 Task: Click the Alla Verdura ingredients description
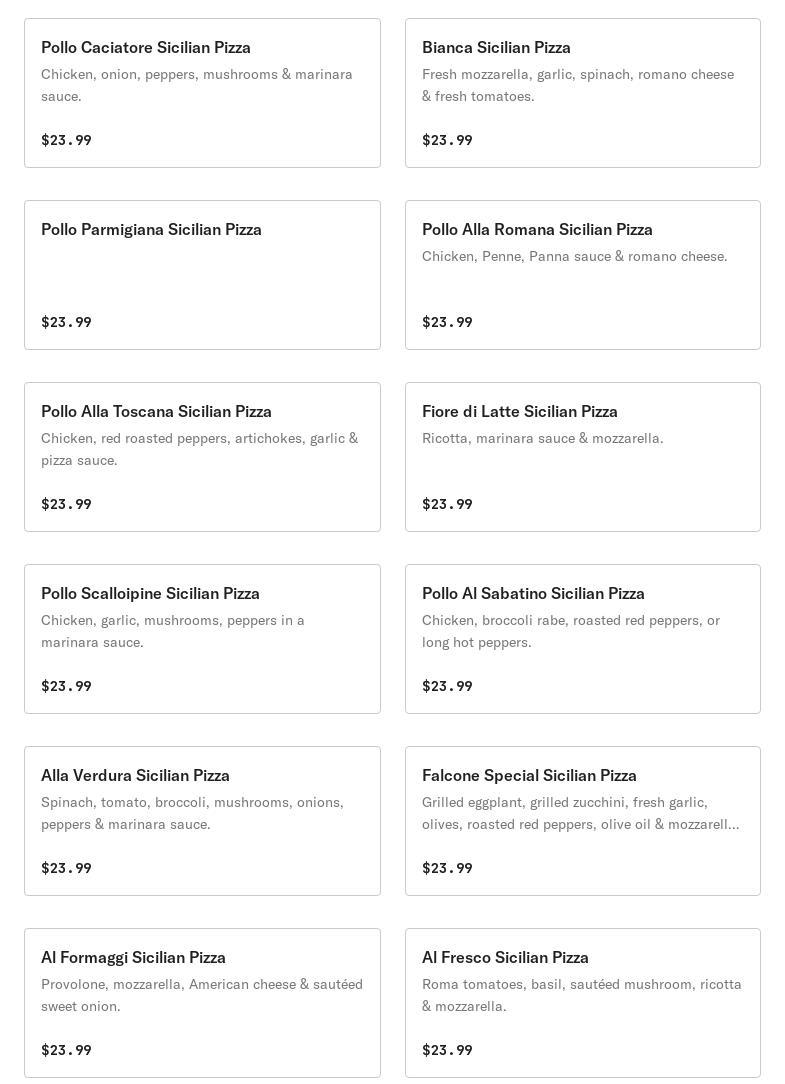click(x=192, y=813)
